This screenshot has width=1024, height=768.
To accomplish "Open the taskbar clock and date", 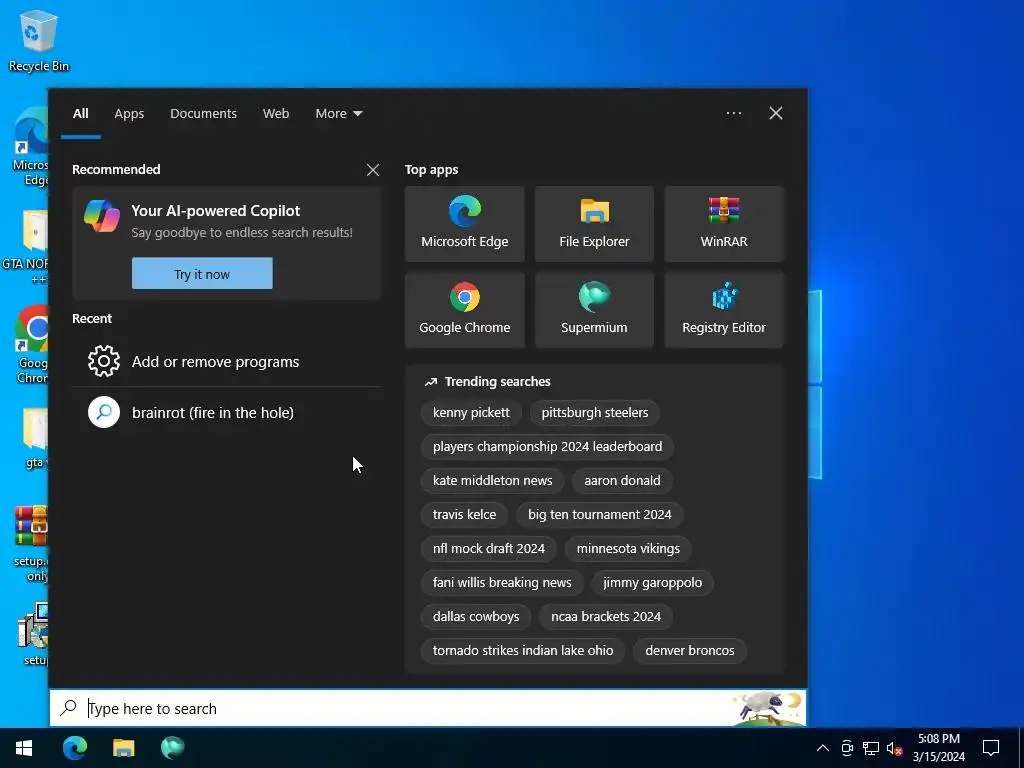I will pos(939,748).
